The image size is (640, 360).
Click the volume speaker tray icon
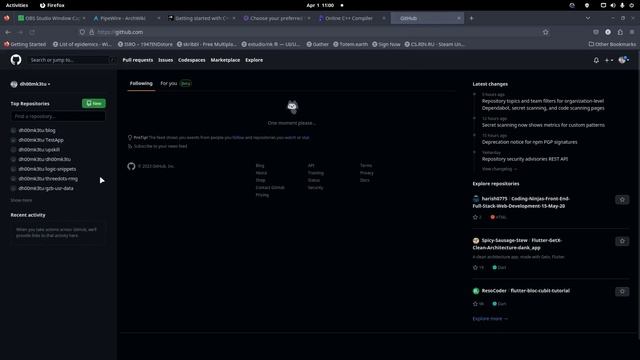[613, 5]
